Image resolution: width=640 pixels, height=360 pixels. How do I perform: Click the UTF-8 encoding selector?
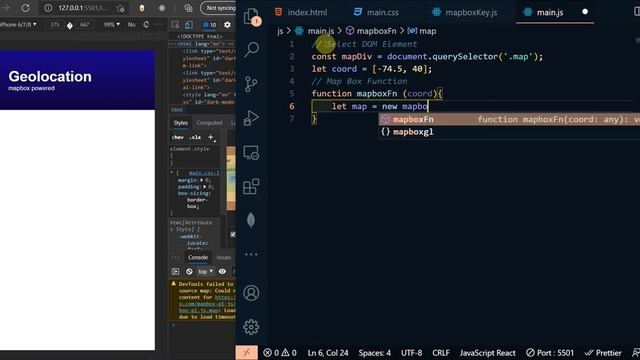411,353
